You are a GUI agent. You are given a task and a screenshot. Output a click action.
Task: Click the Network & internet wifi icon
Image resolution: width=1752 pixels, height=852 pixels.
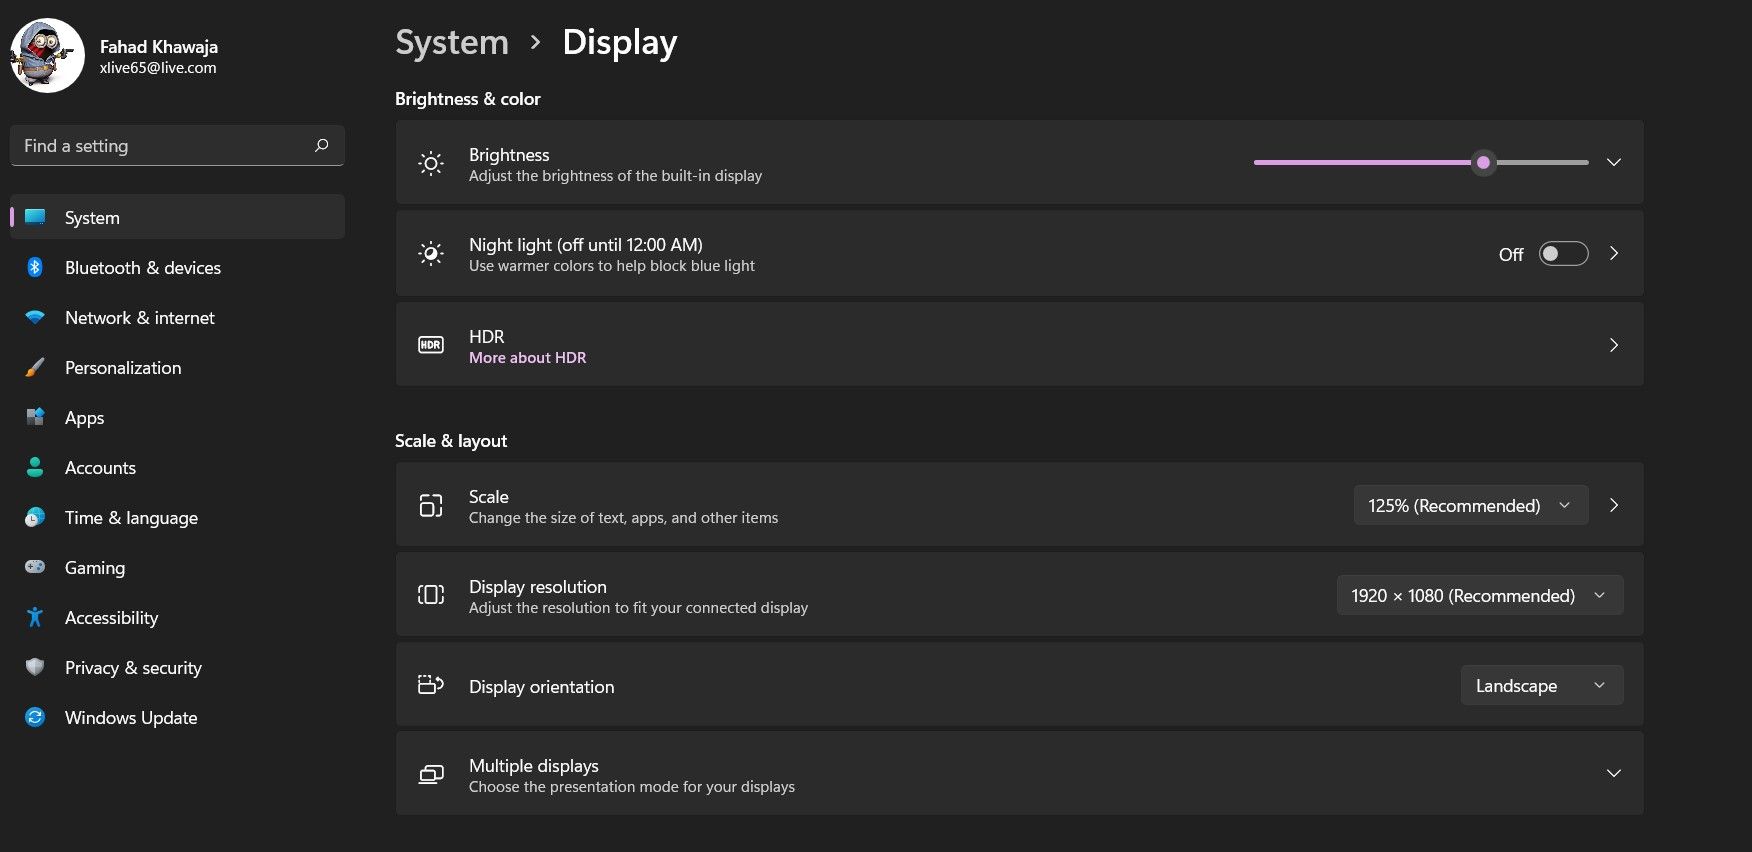(x=35, y=317)
